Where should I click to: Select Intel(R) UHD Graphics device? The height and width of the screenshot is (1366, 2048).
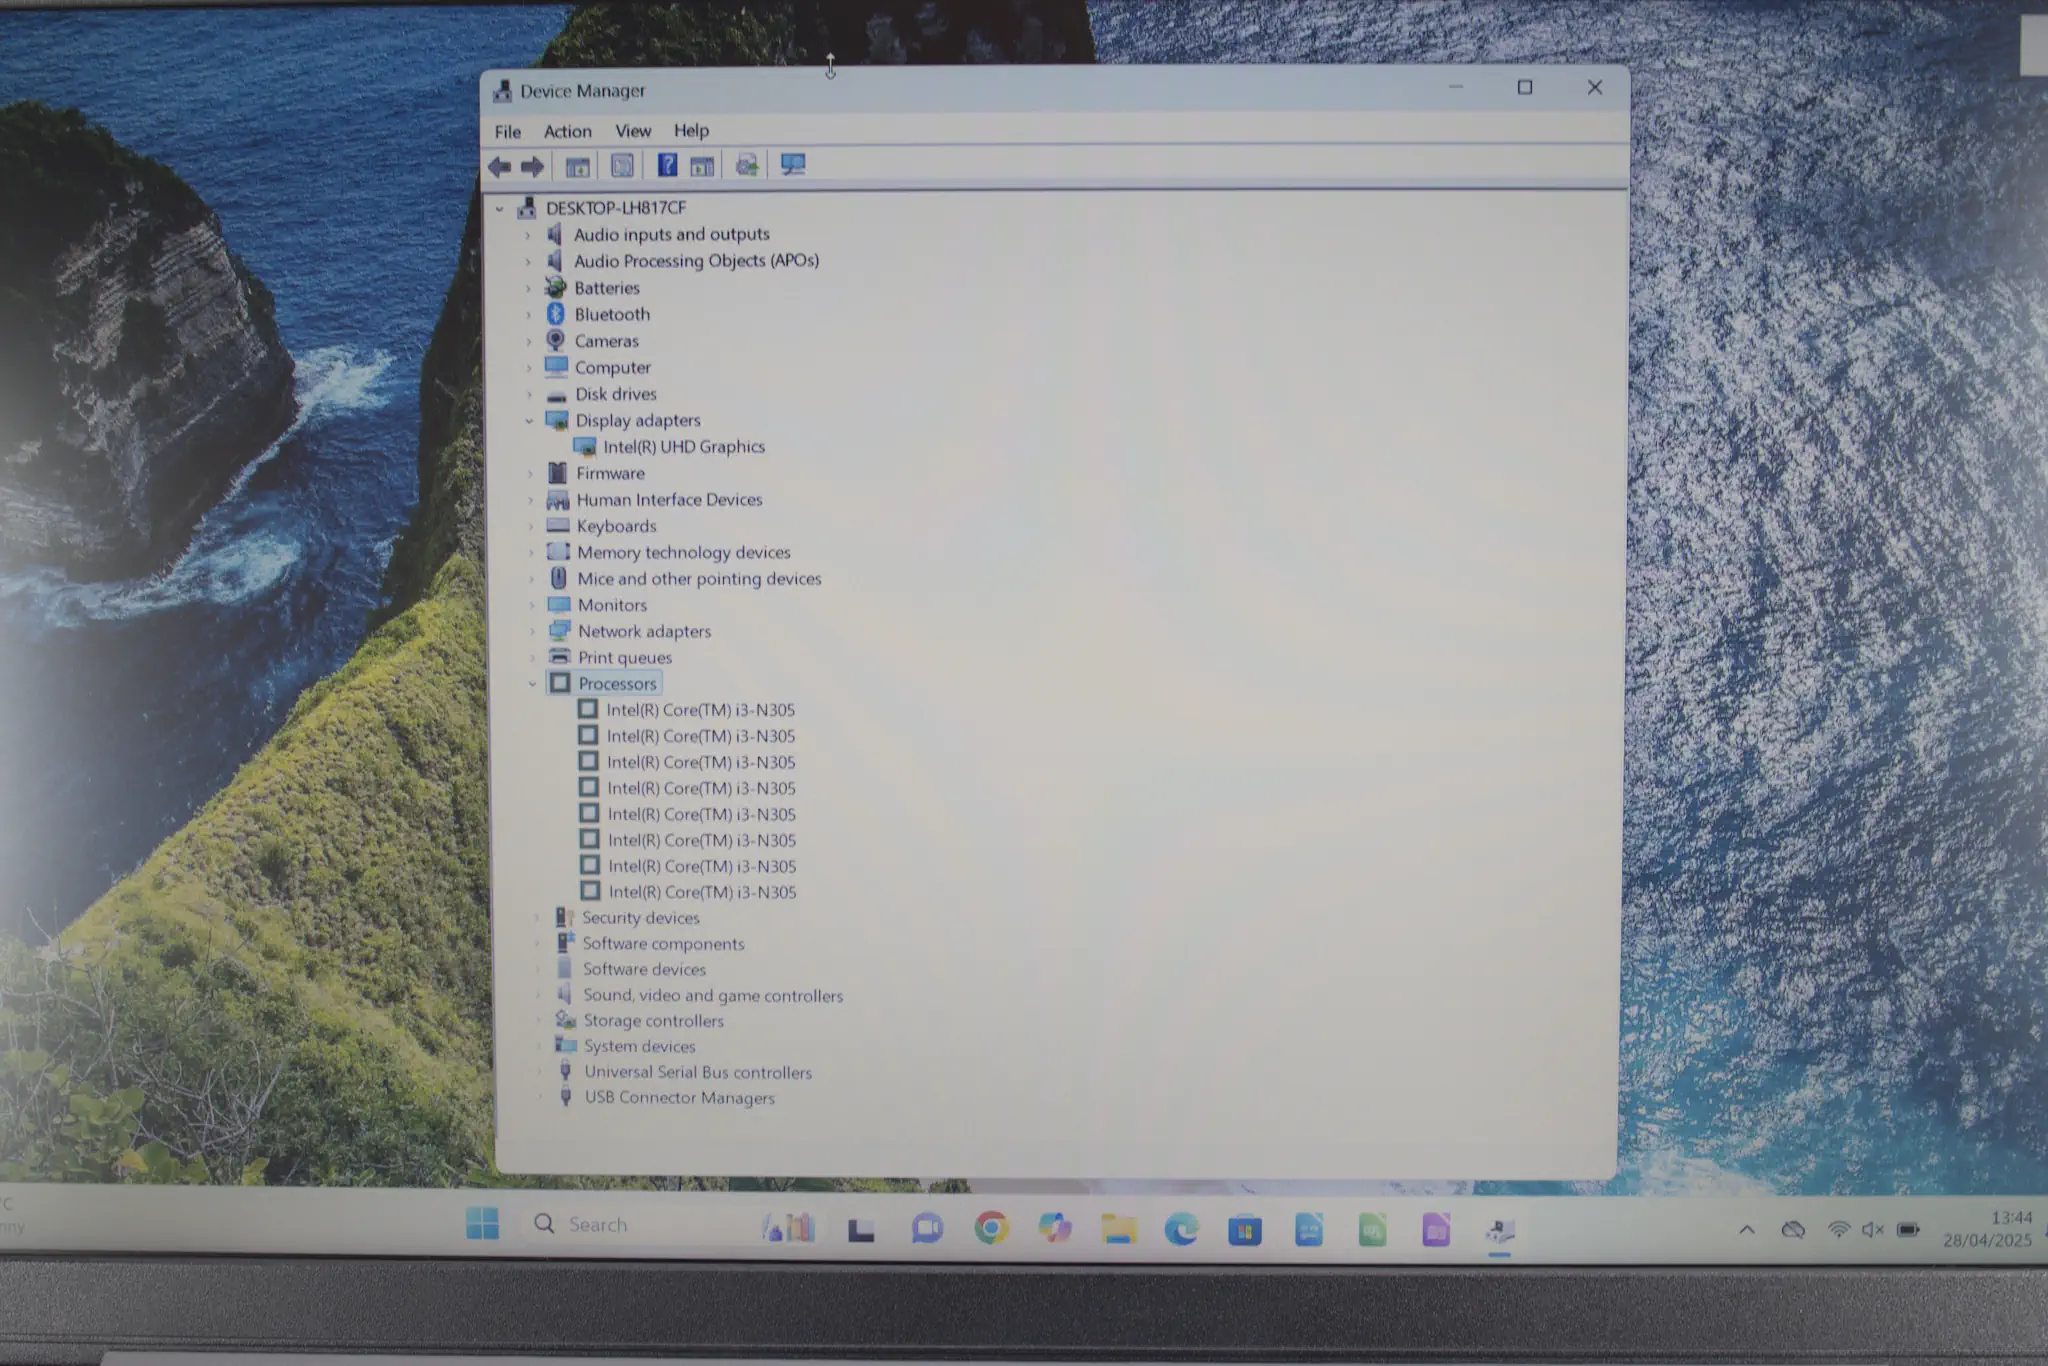click(x=684, y=447)
